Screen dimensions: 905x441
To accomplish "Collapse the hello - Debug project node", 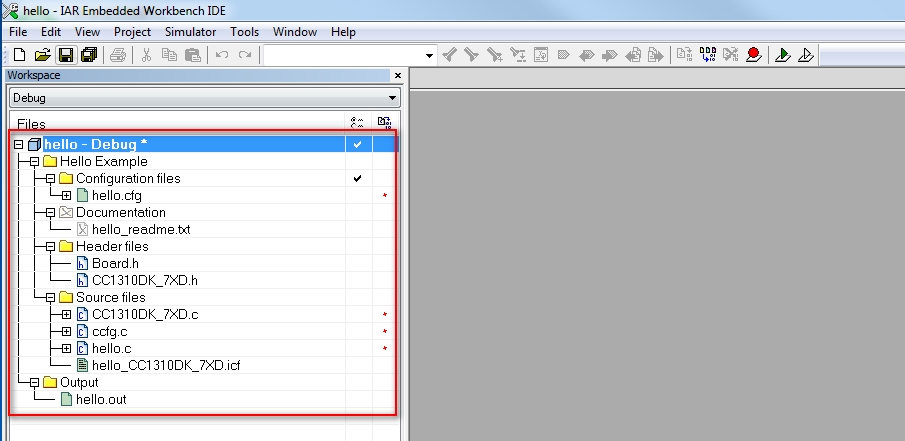I will (x=18, y=144).
